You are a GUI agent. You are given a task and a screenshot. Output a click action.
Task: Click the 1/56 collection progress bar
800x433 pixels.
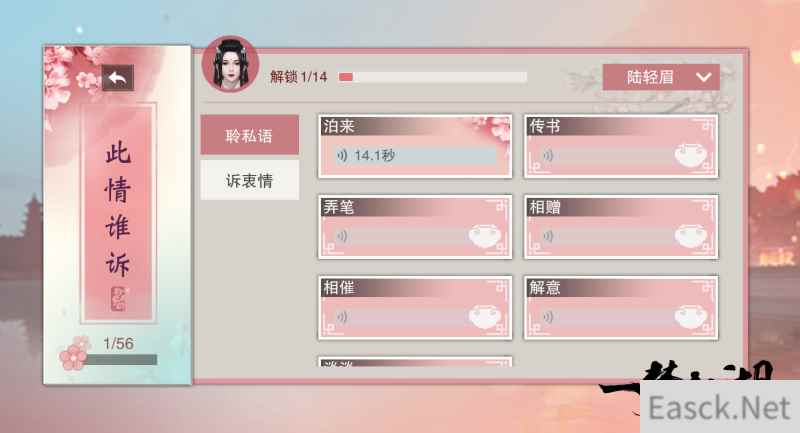click(x=121, y=360)
